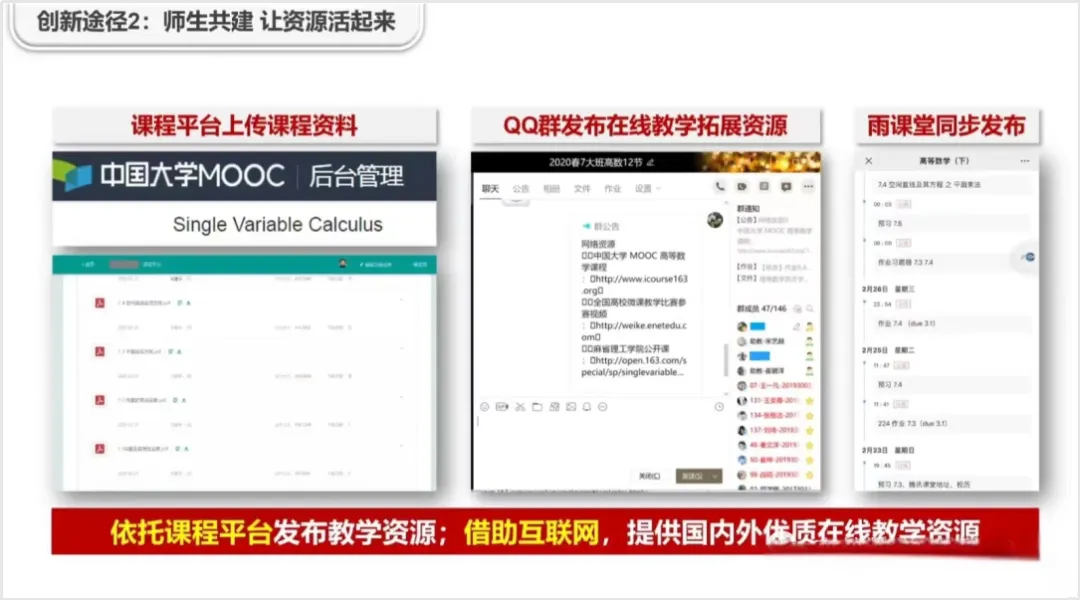Open the 224 作业 7.3 (due 3.1) item
The height and width of the screenshot is (600, 1080).
coord(953,424)
